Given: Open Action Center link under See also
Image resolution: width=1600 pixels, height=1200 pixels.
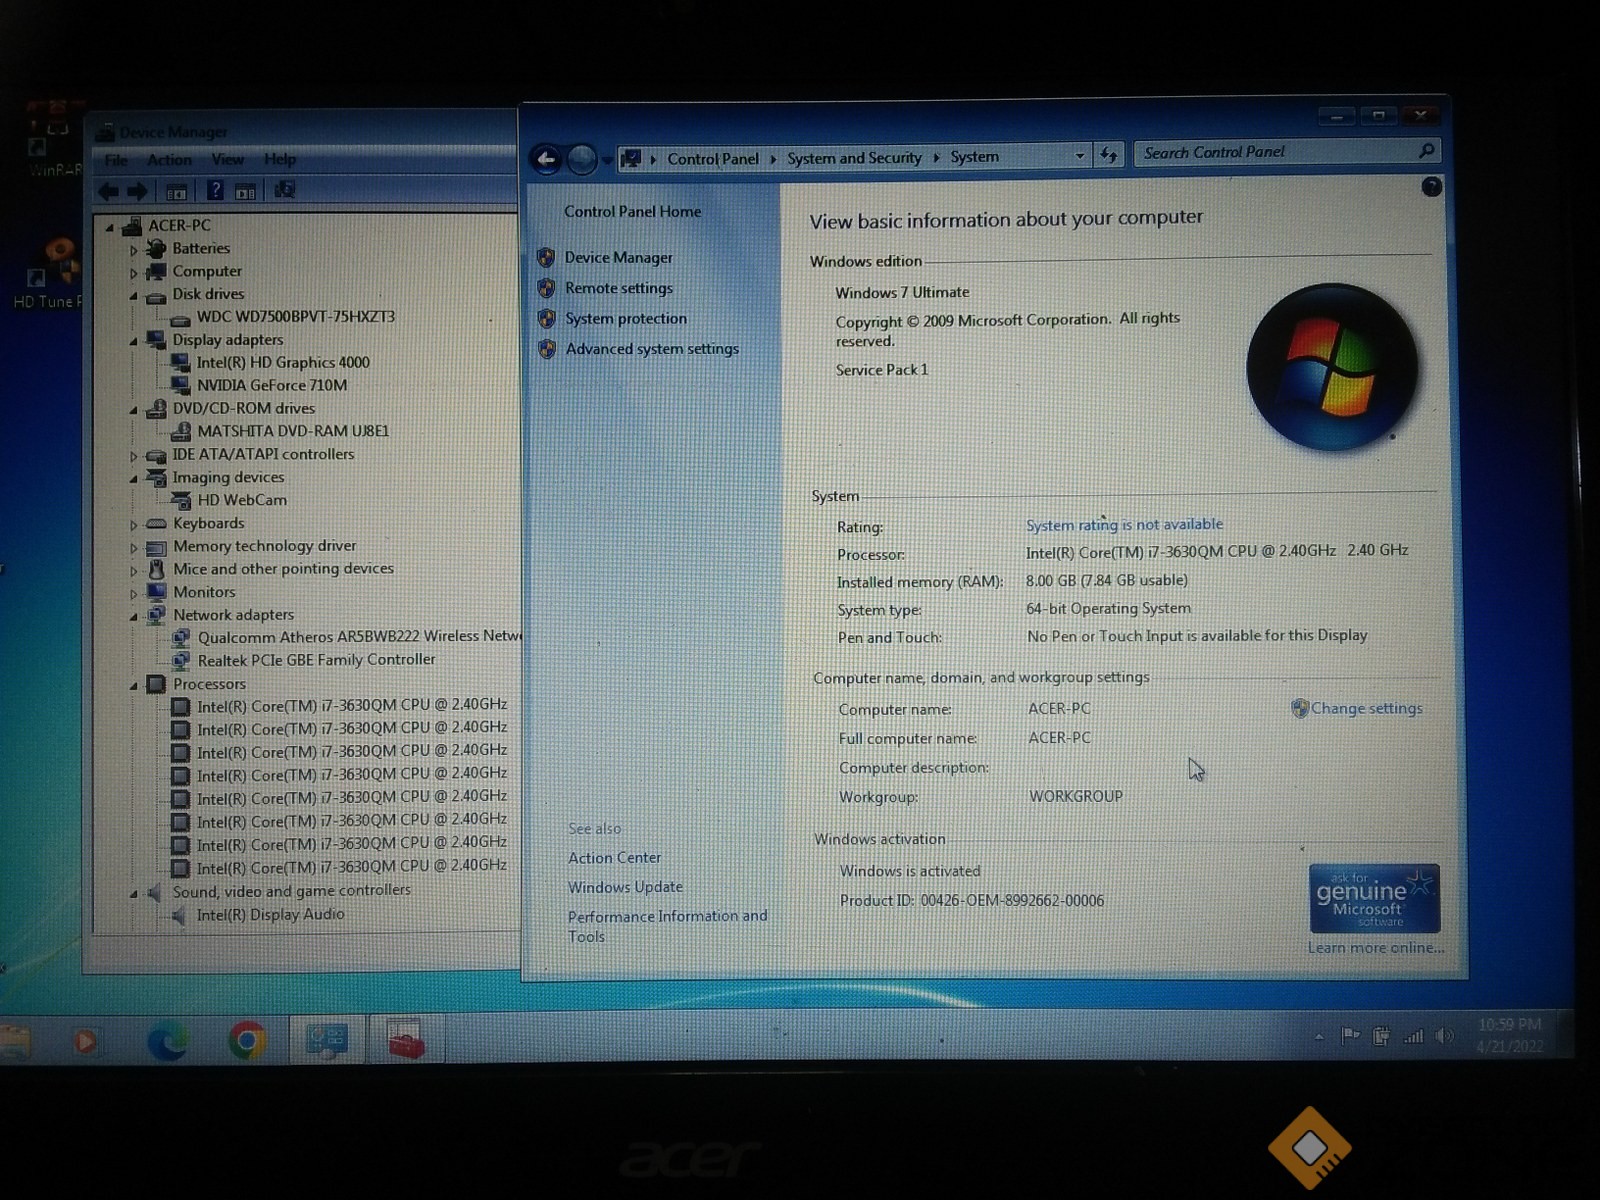Looking at the screenshot, I should click(x=614, y=858).
